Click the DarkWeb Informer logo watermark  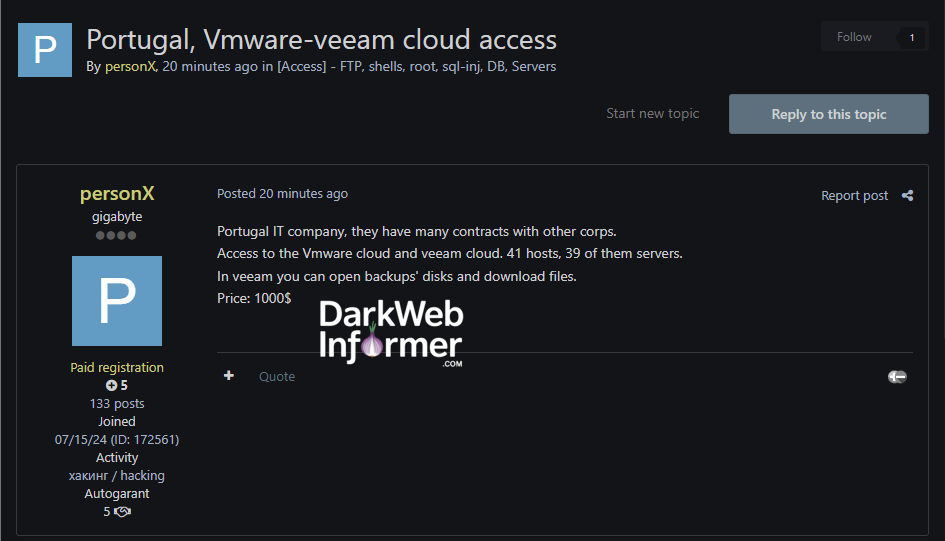pos(391,331)
